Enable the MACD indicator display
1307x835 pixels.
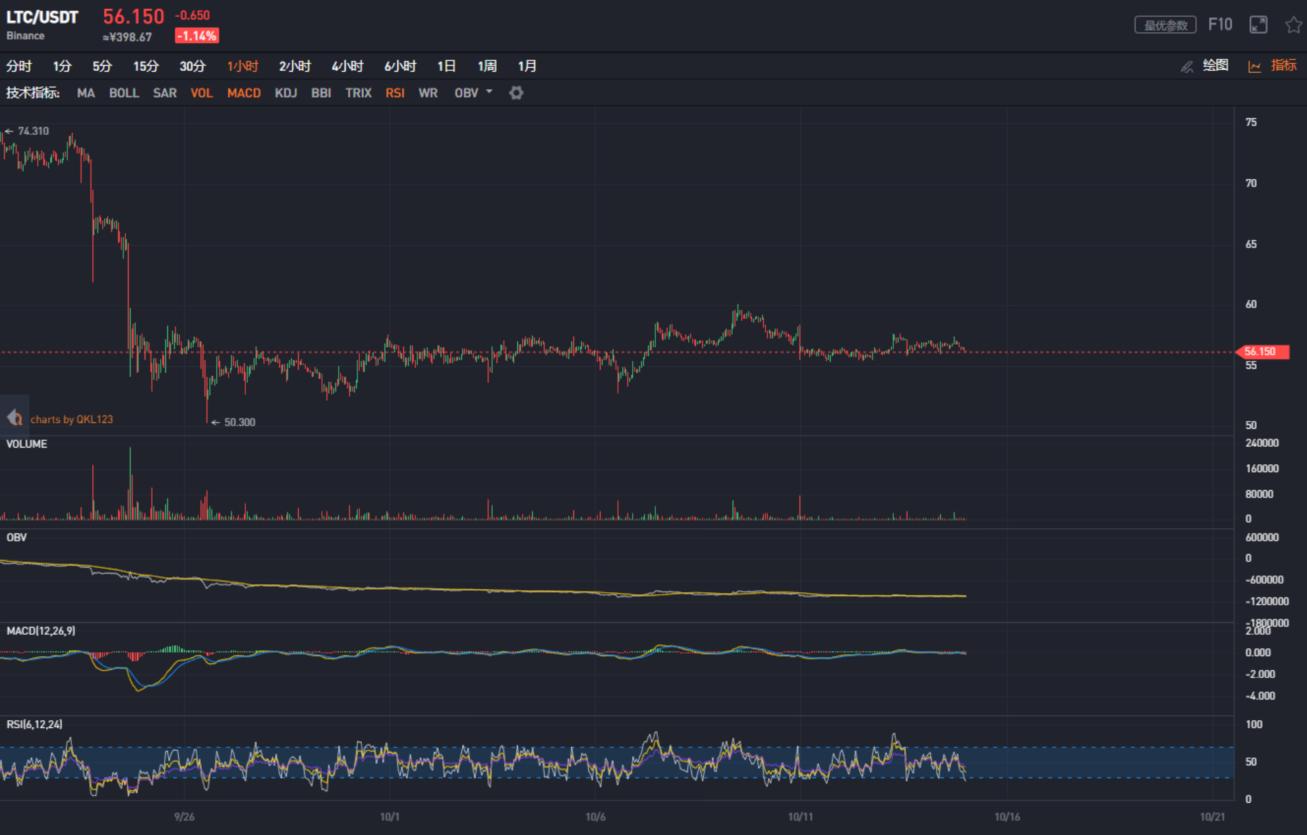(x=243, y=92)
